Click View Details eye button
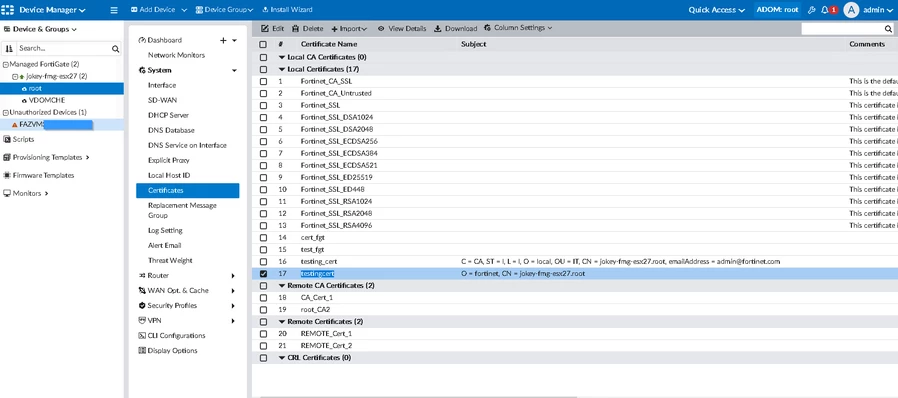 tap(401, 28)
